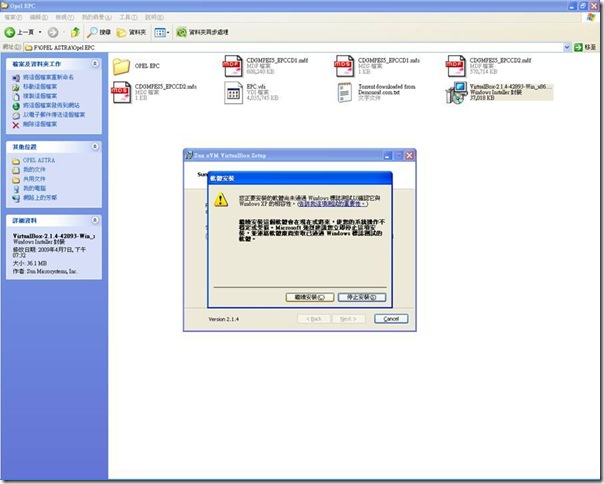Screen dimensions: 604x484
Task: Collapse the 詳細資料 details panel
Action: pyautogui.click(x=95, y=220)
